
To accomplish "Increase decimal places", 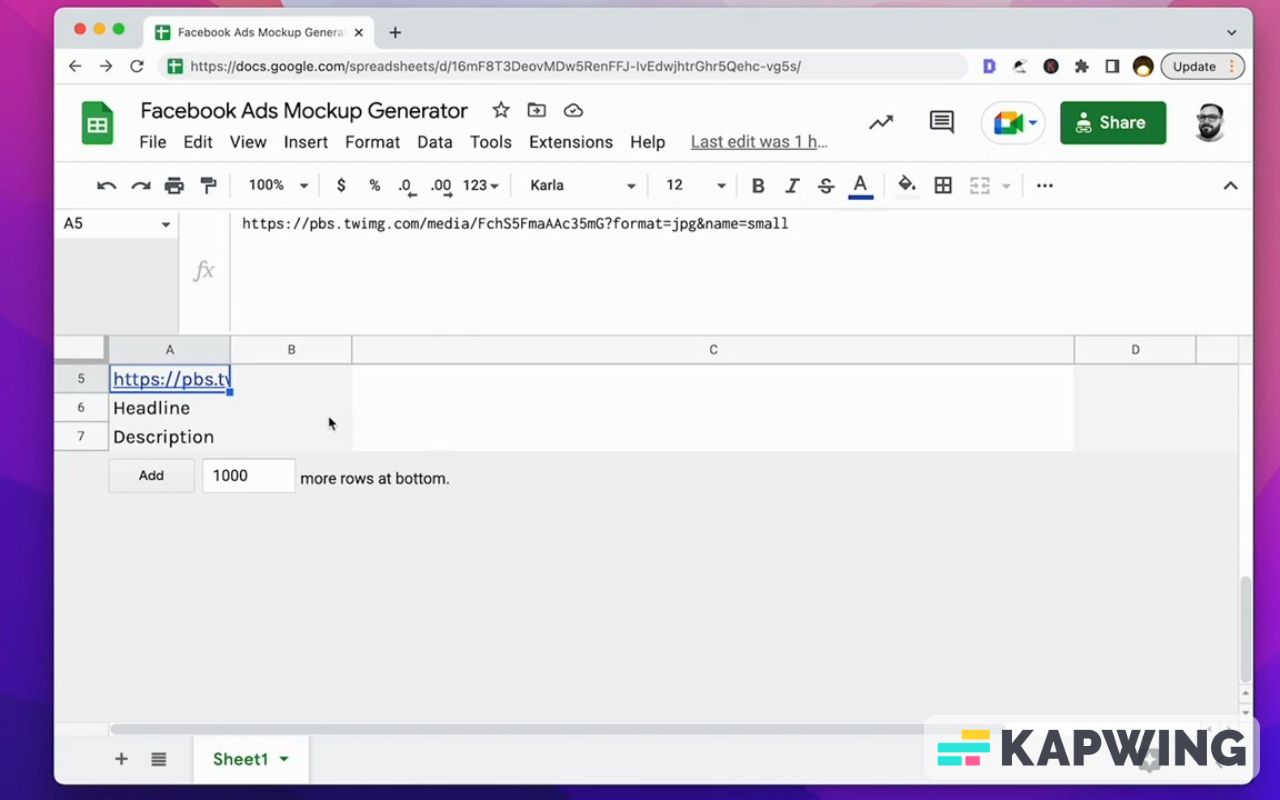I will coord(441,186).
